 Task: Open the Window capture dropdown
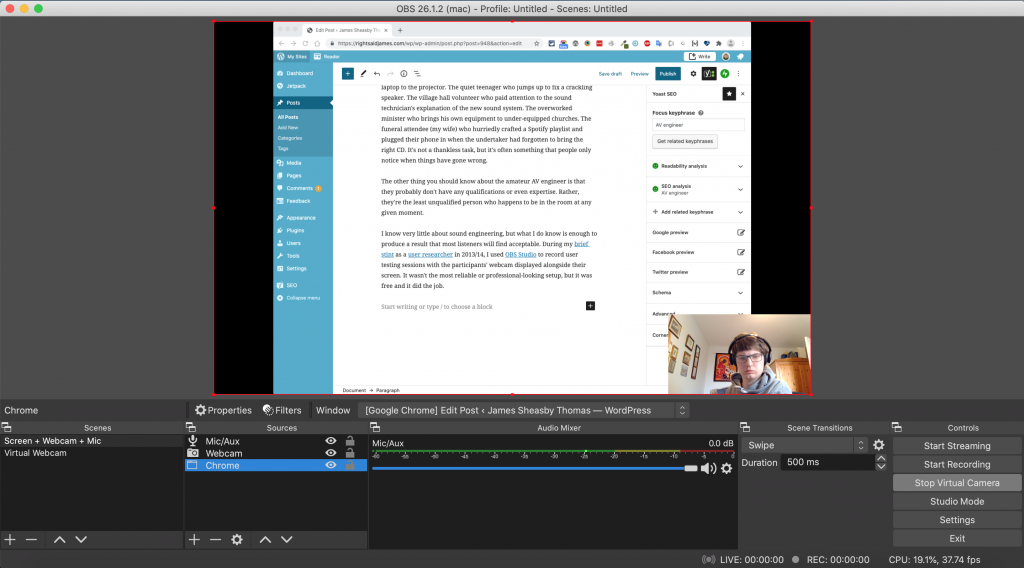(x=522, y=410)
